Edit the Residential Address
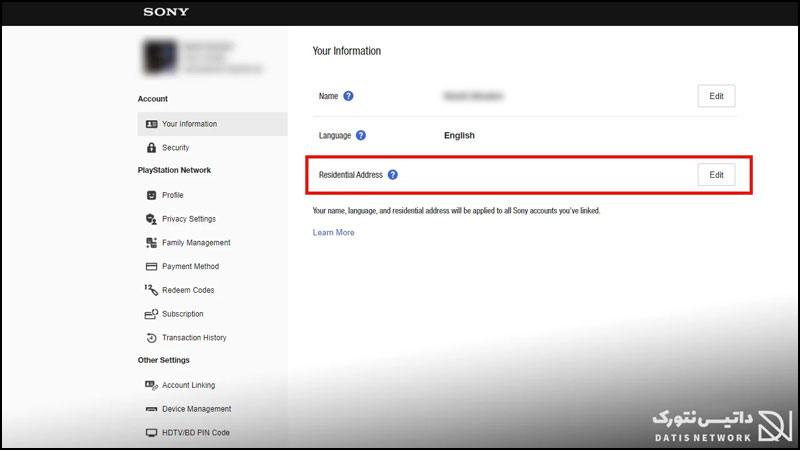This screenshot has height=450, width=800. click(x=716, y=175)
